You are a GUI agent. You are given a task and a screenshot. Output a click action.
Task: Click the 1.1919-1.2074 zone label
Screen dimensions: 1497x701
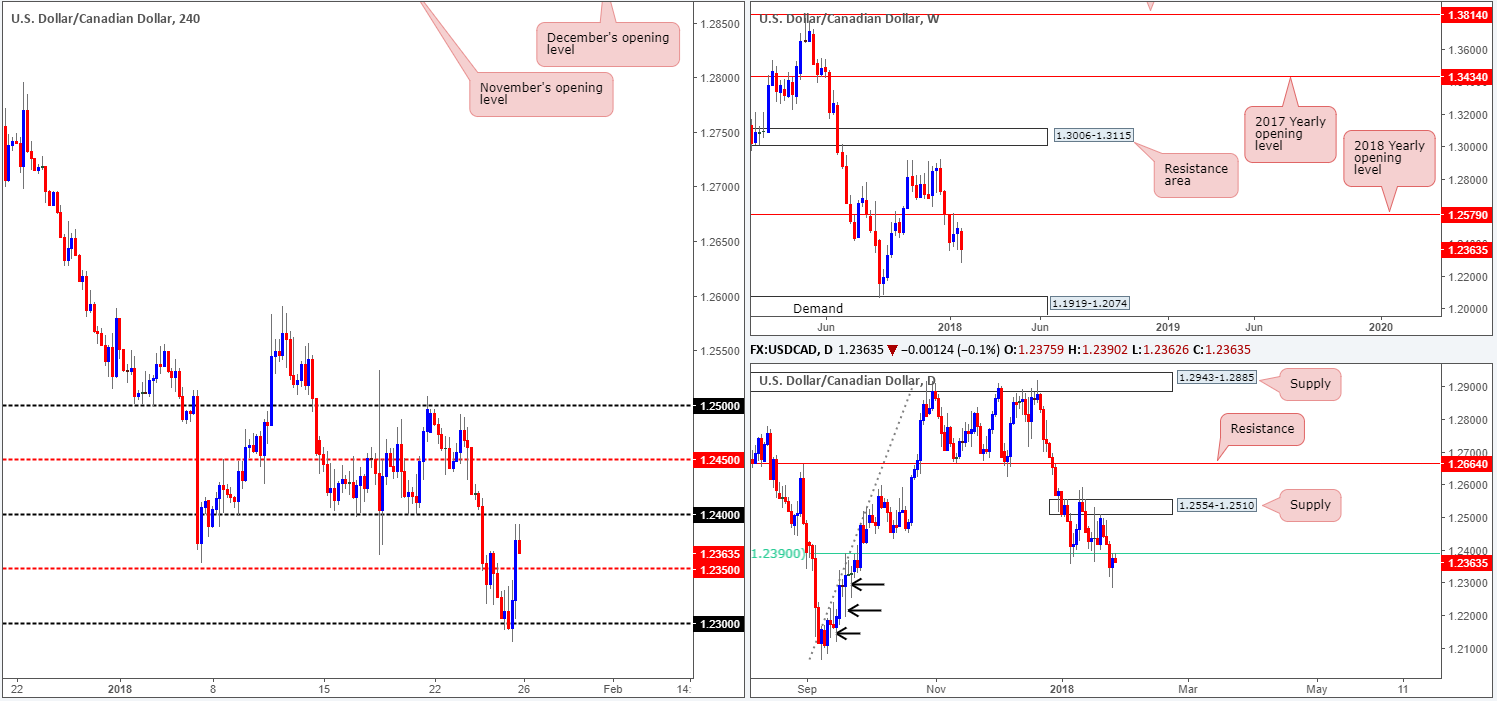coord(1089,302)
